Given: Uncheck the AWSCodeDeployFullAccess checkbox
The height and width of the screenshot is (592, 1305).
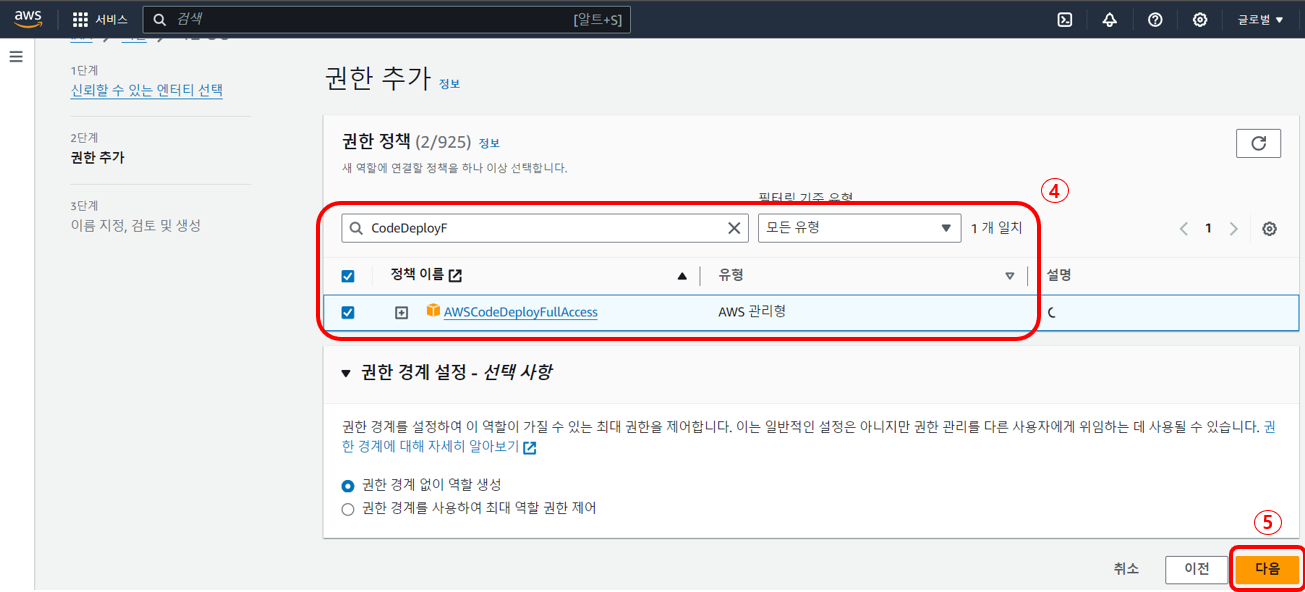Looking at the screenshot, I should [x=348, y=312].
